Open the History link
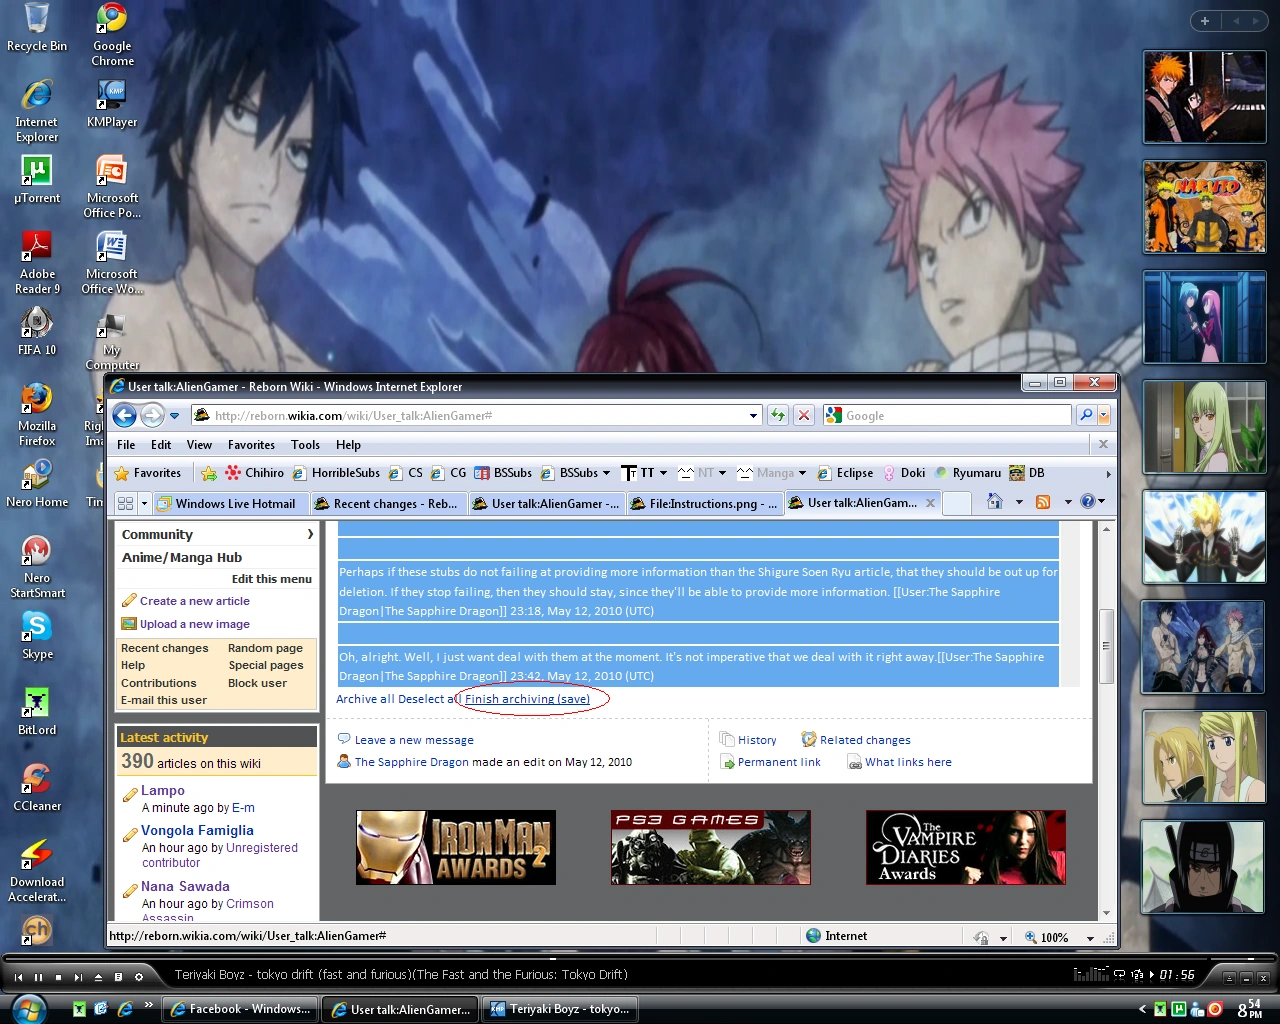This screenshot has height=1024, width=1280. pyautogui.click(x=757, y=740)
